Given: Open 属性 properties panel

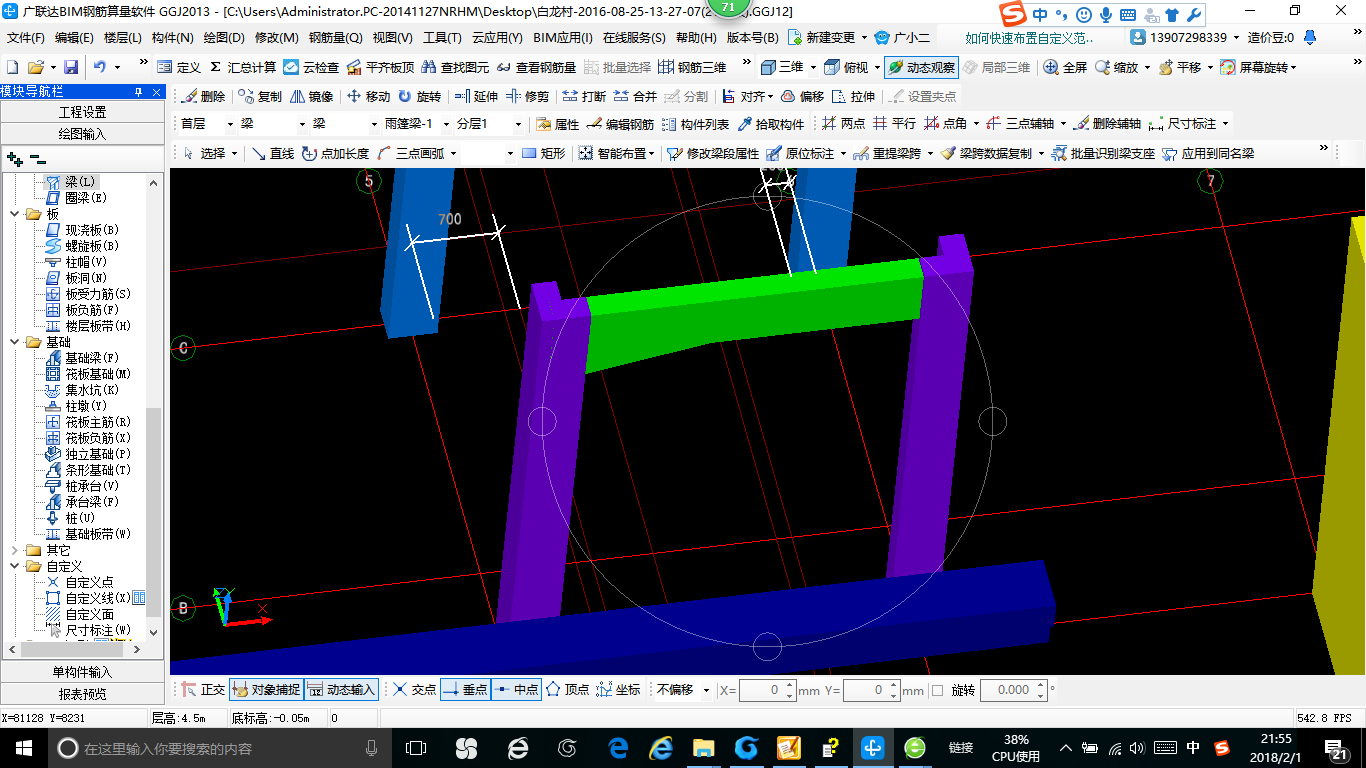Looking at the screenshot, I should [x=557, y=125].
